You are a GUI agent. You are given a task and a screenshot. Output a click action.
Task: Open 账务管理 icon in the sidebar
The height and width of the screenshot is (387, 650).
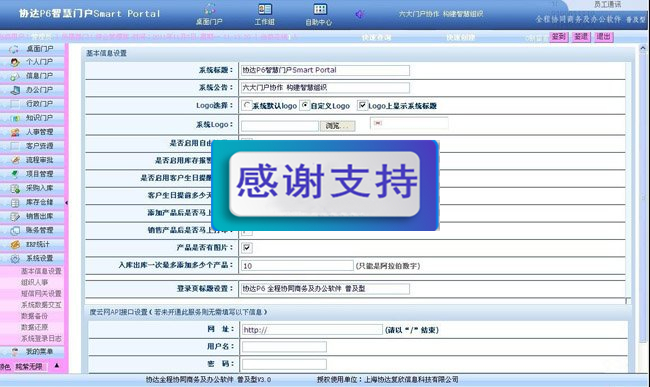(15, 230)
